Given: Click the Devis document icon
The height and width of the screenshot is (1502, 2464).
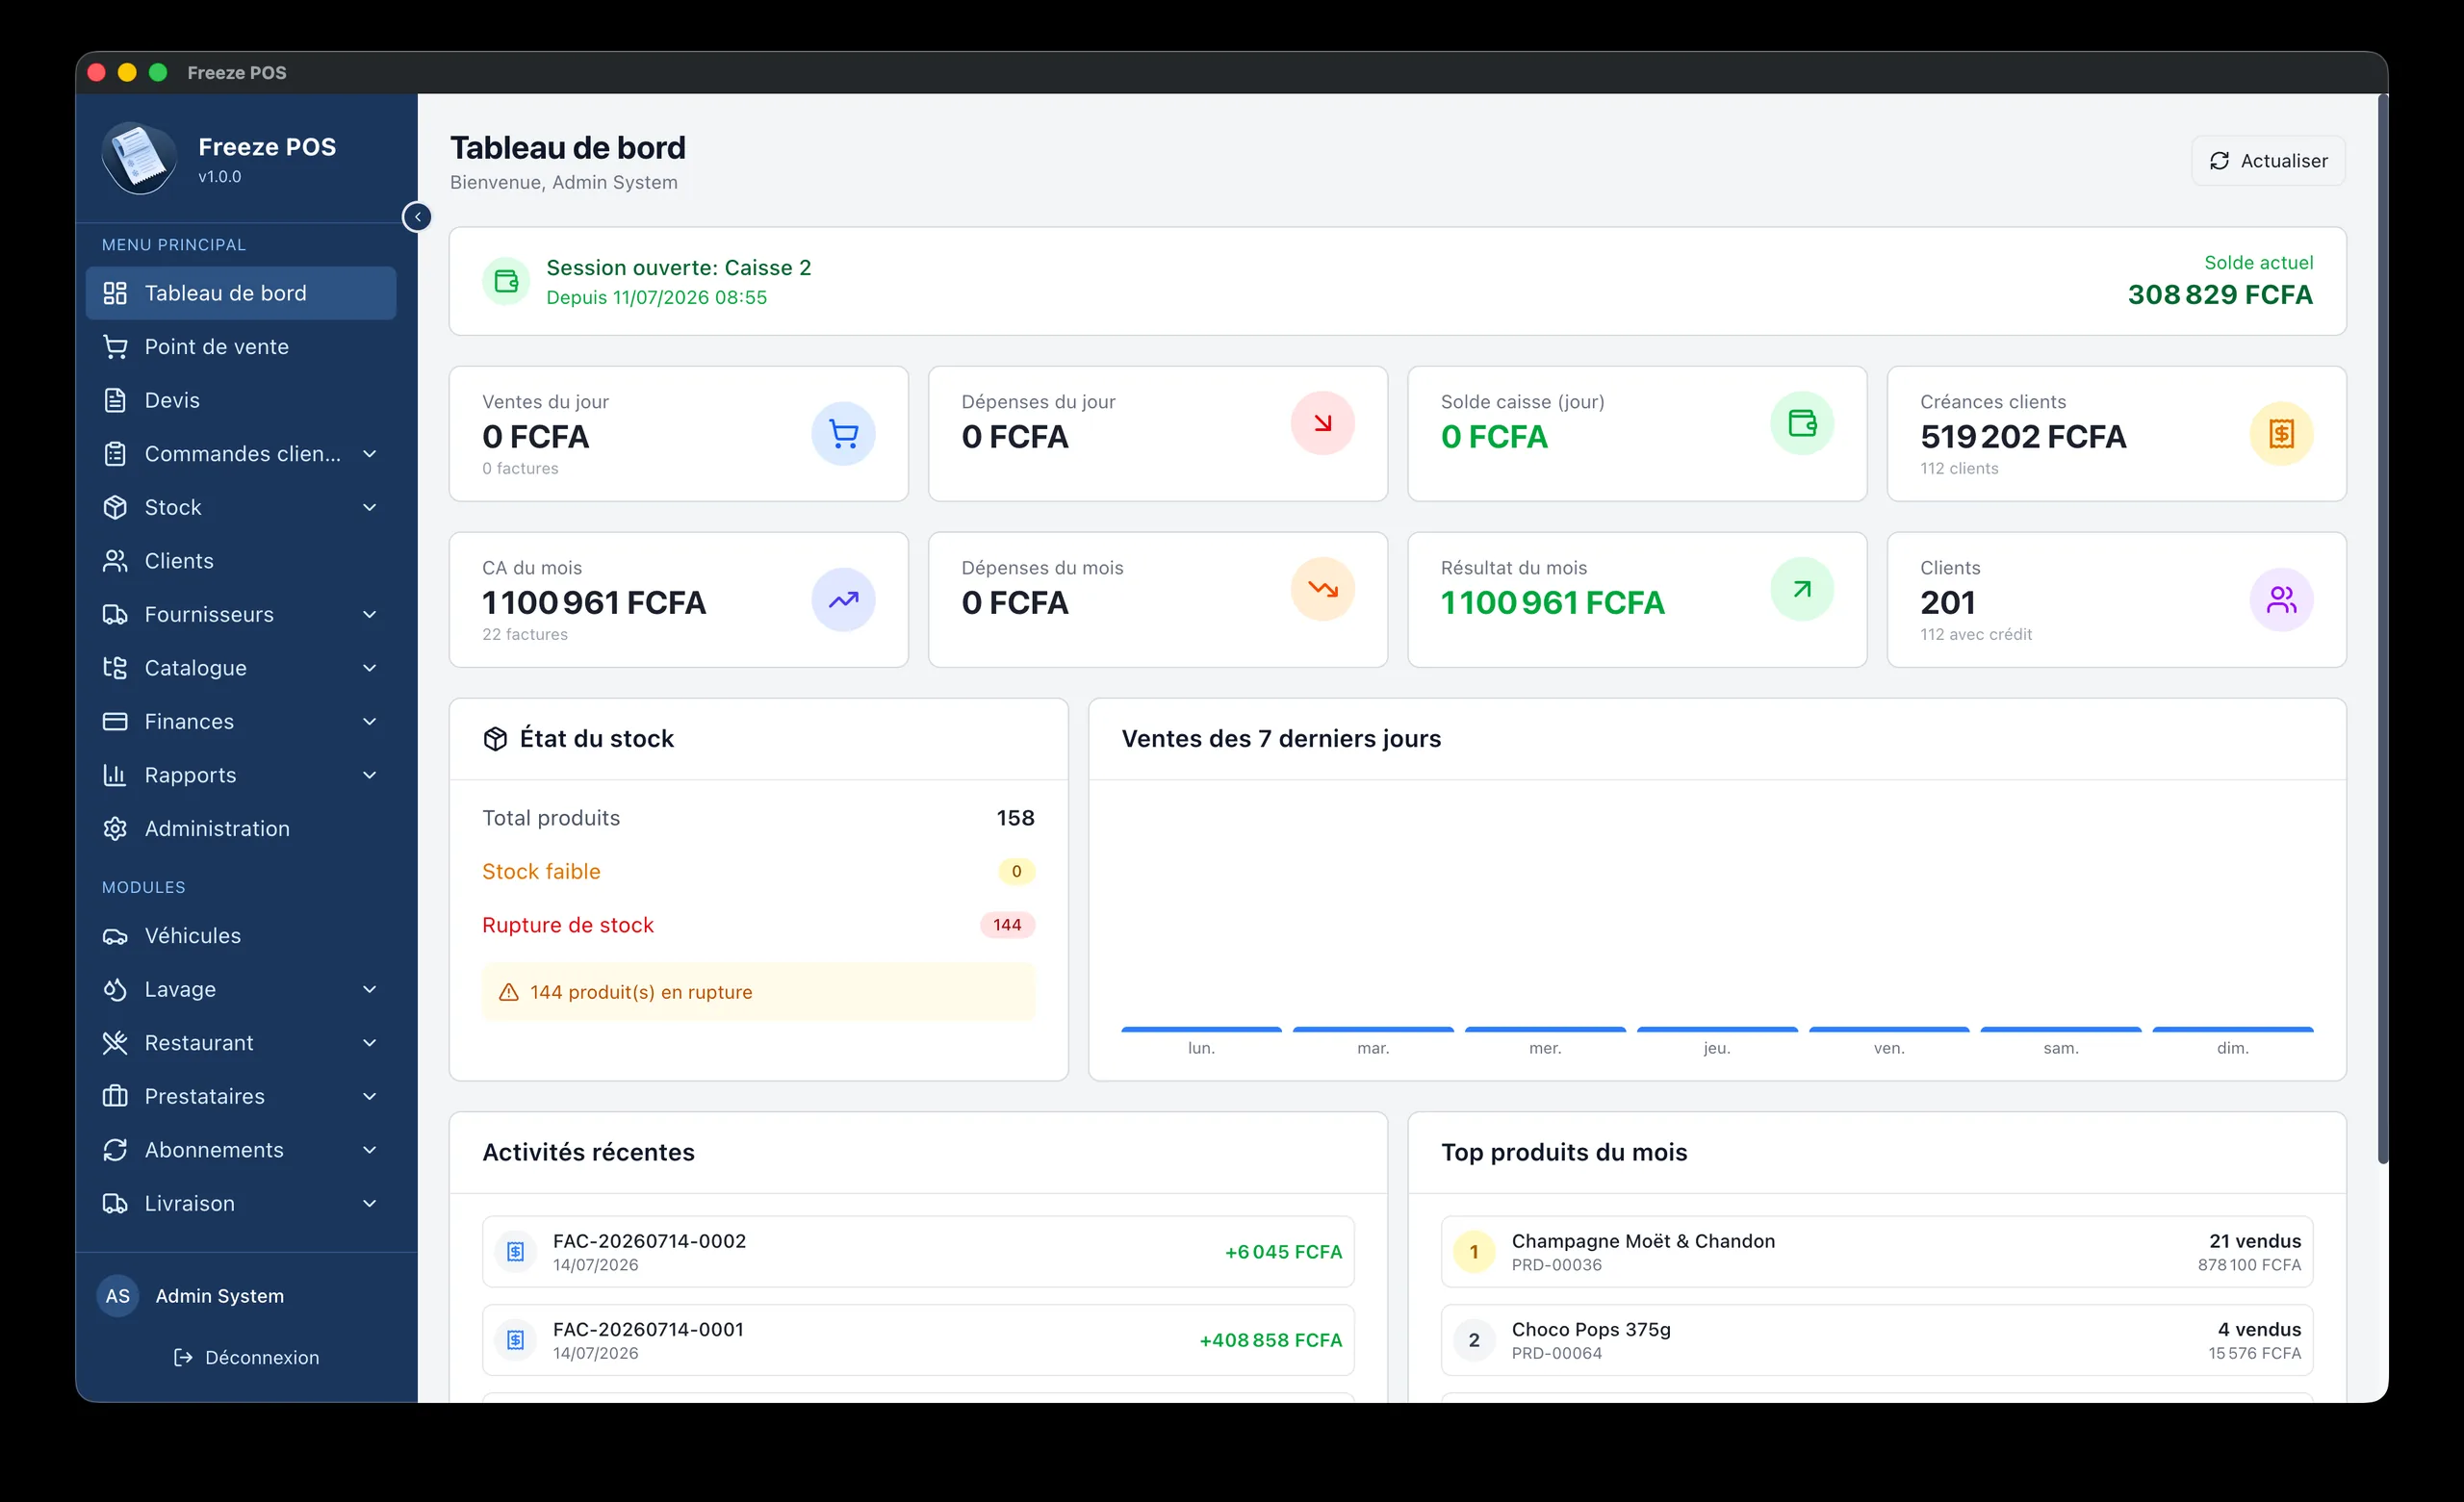Looking at the screenshot, I should pos(115,400).
